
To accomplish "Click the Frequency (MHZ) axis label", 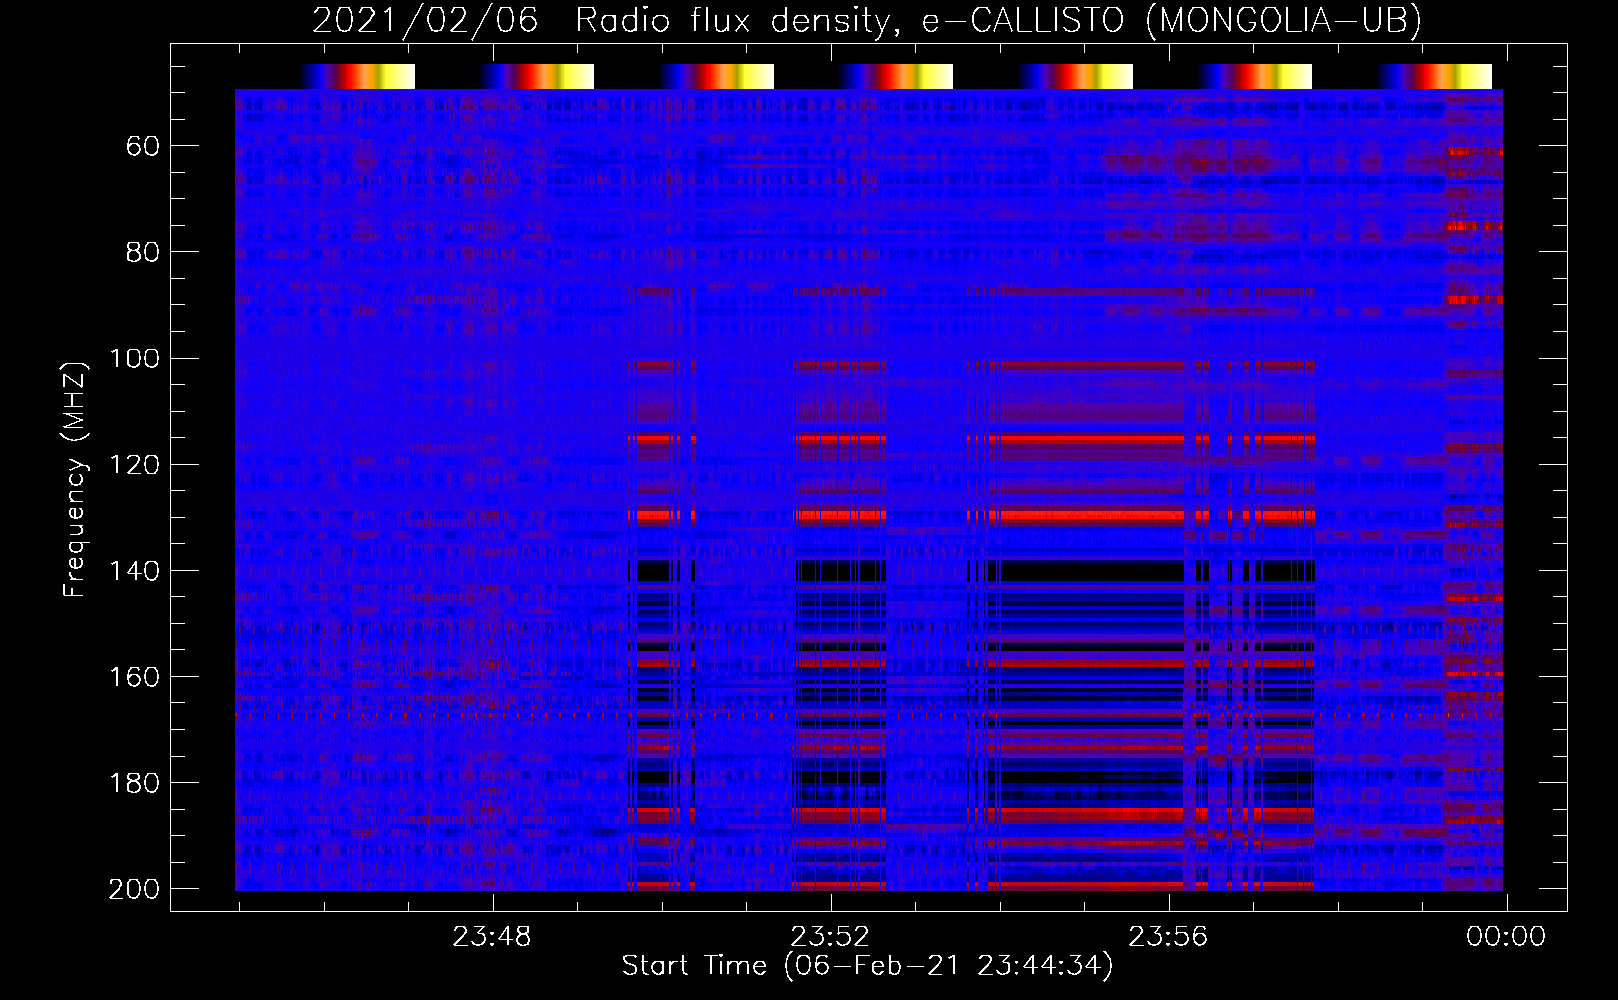I will pyautogui.click(x=75, y=479).
